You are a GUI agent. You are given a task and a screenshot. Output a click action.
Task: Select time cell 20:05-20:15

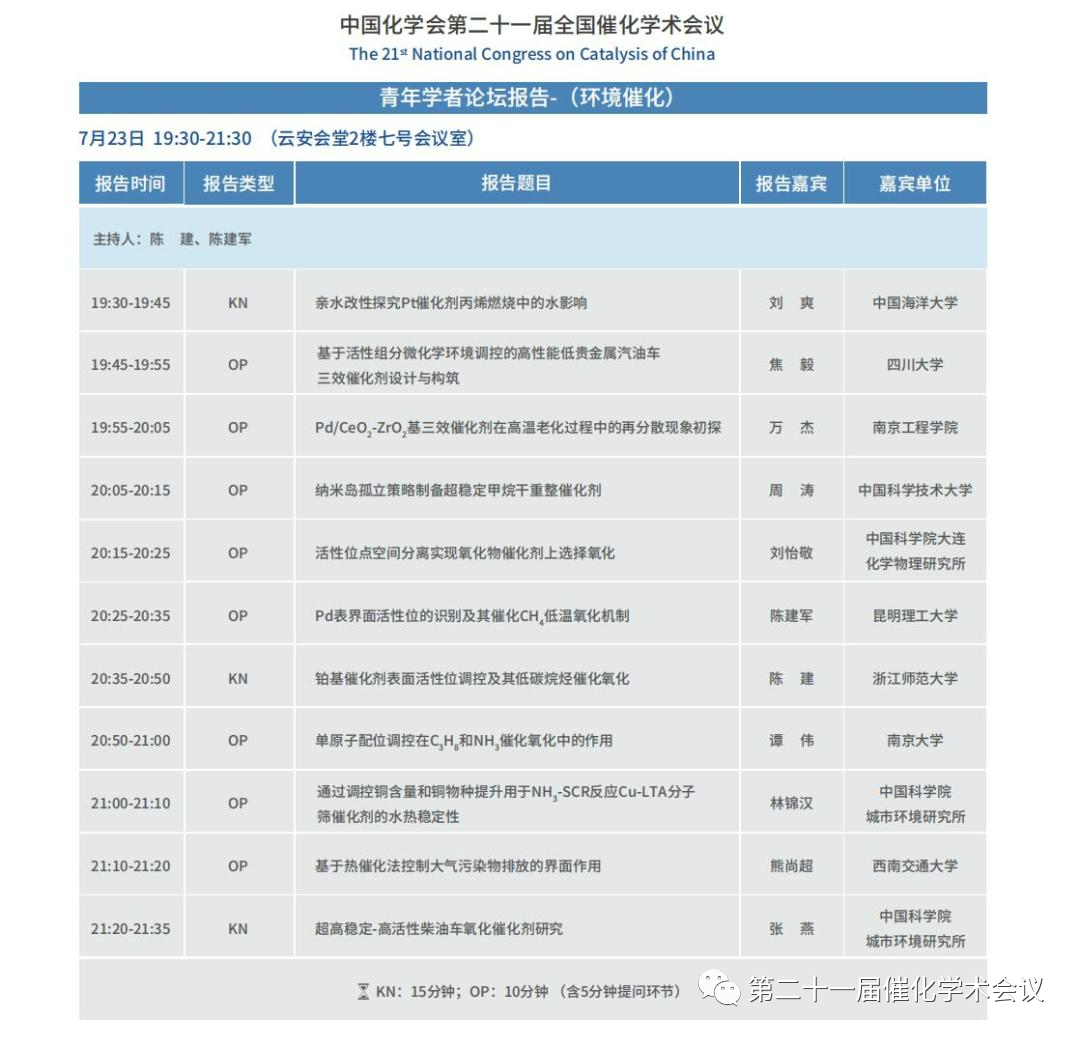coord(130,490)
